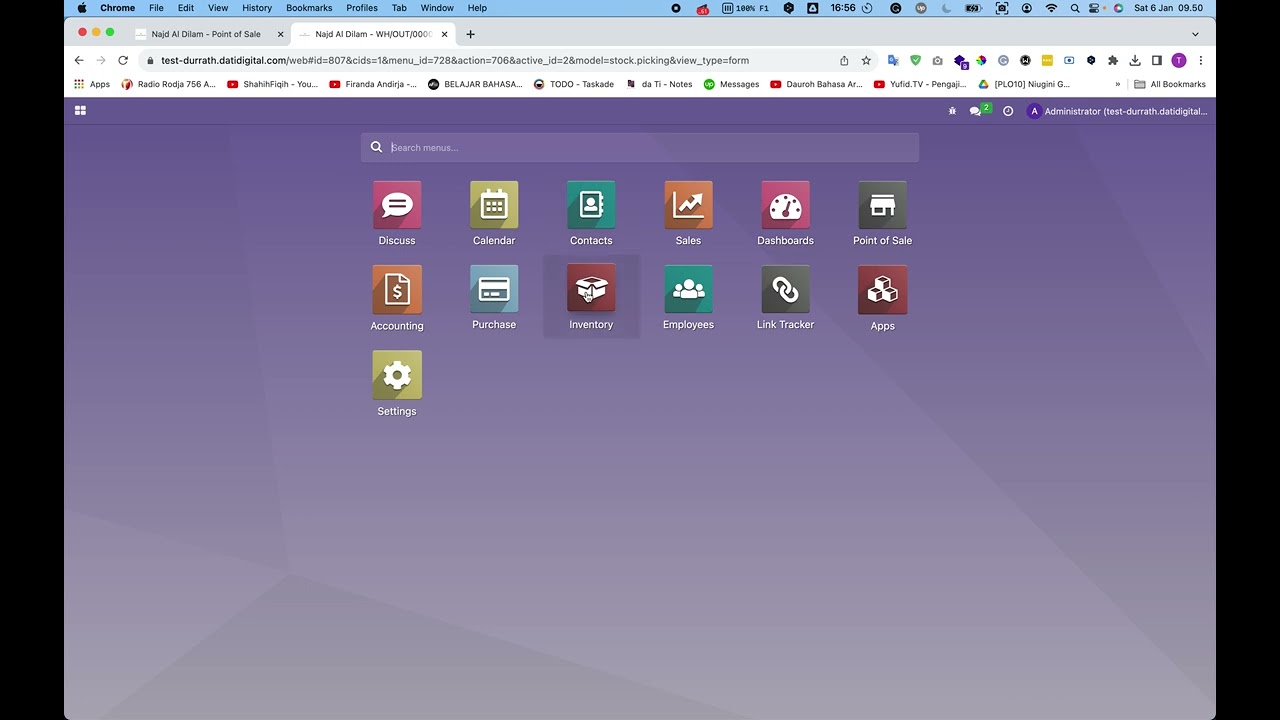Click the Odoo home grid menu icon
This screenshot has width=1280, height=720.
click(80, 111)
